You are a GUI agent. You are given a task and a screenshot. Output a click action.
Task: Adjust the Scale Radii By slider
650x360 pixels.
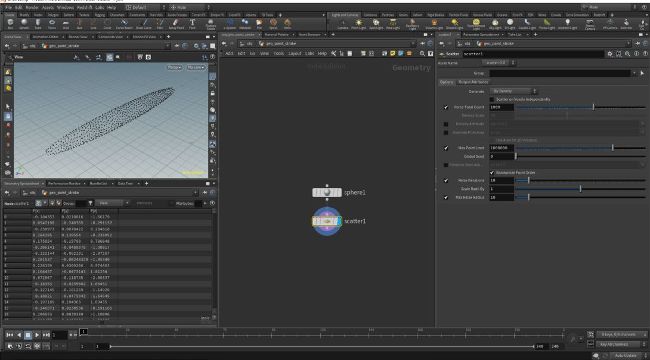[580, 189]
